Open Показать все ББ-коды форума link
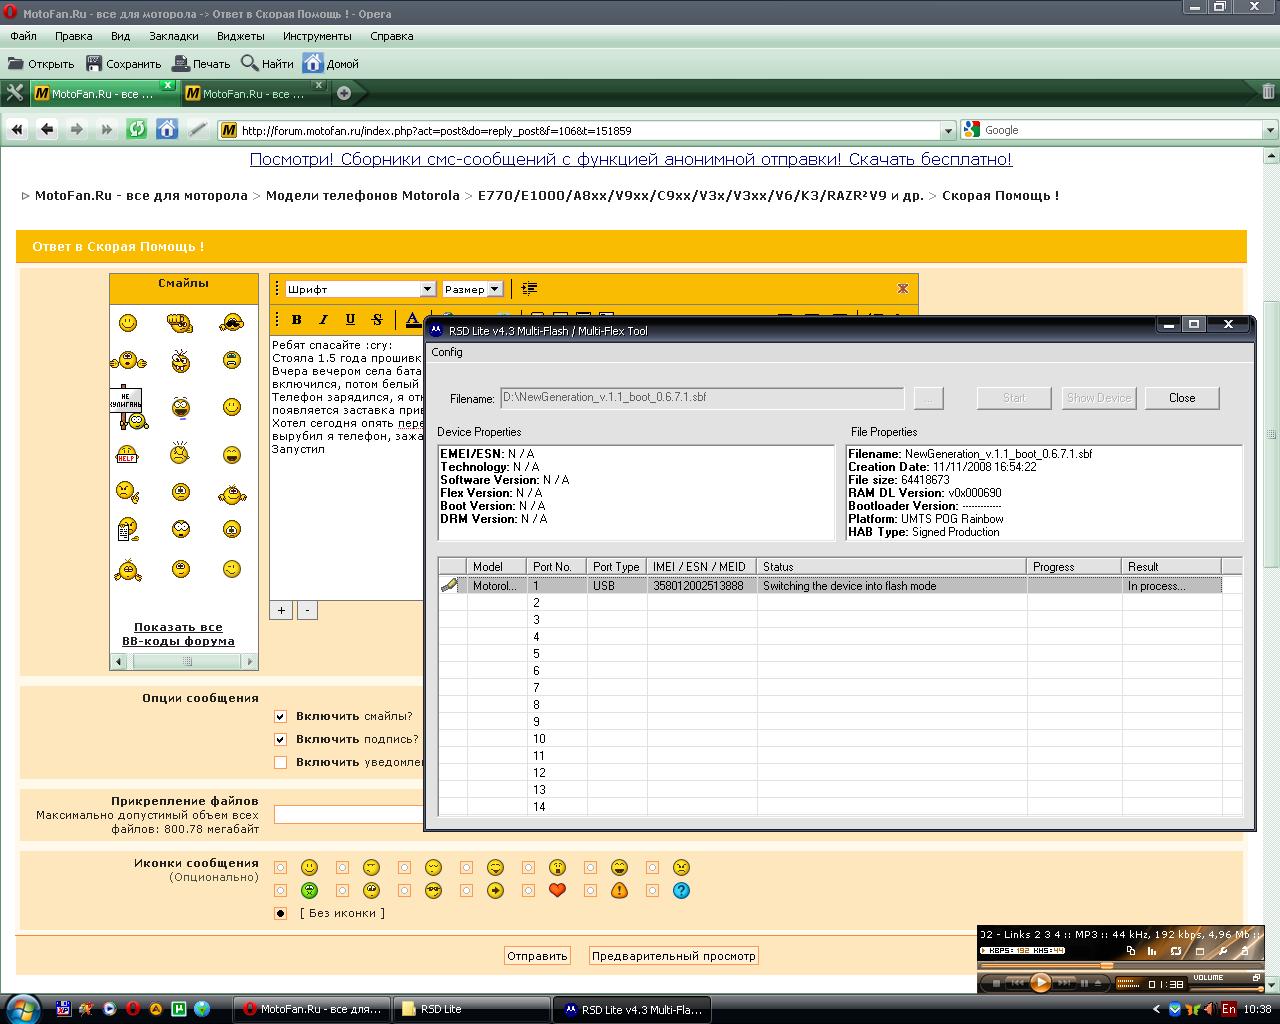Screen dimensions: 1280x1024 pos(178,634)
